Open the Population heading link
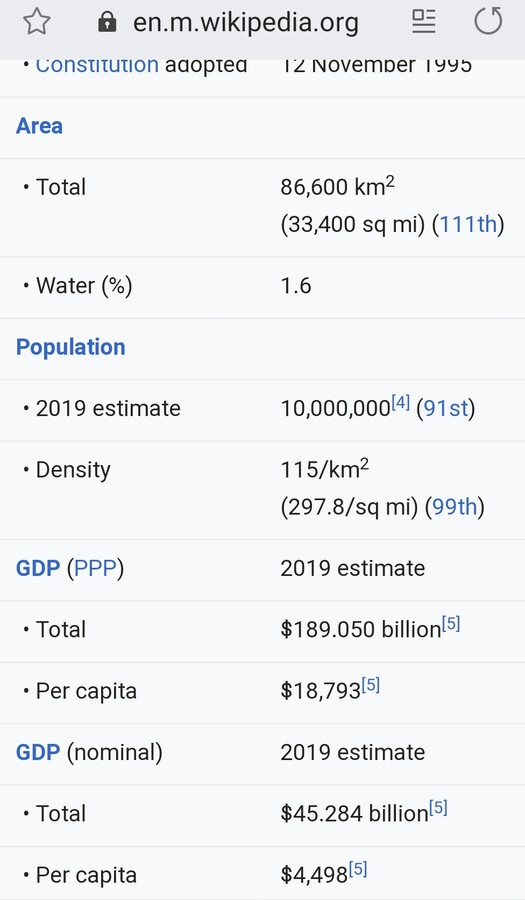 (x=71, y=347)
